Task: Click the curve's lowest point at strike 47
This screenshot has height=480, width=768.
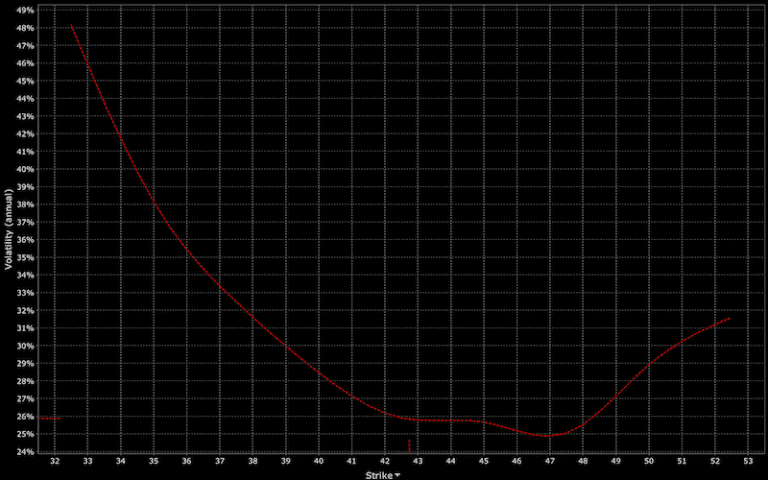Action: pos(550,435)
